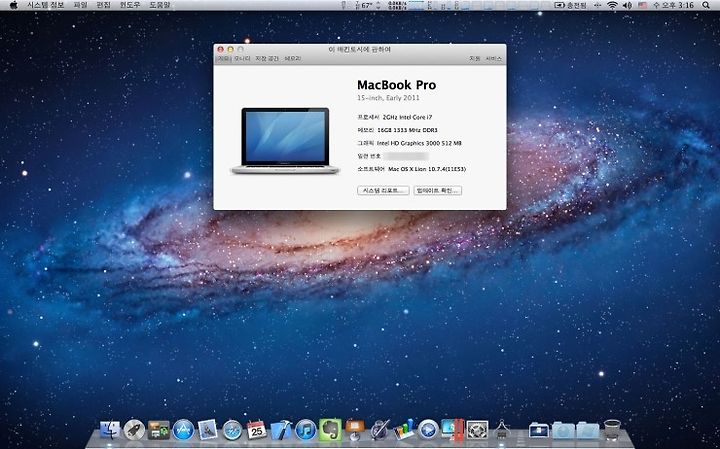Open the Mail stamp icon in dock
The image size is (720, 449).
point(208,430)
